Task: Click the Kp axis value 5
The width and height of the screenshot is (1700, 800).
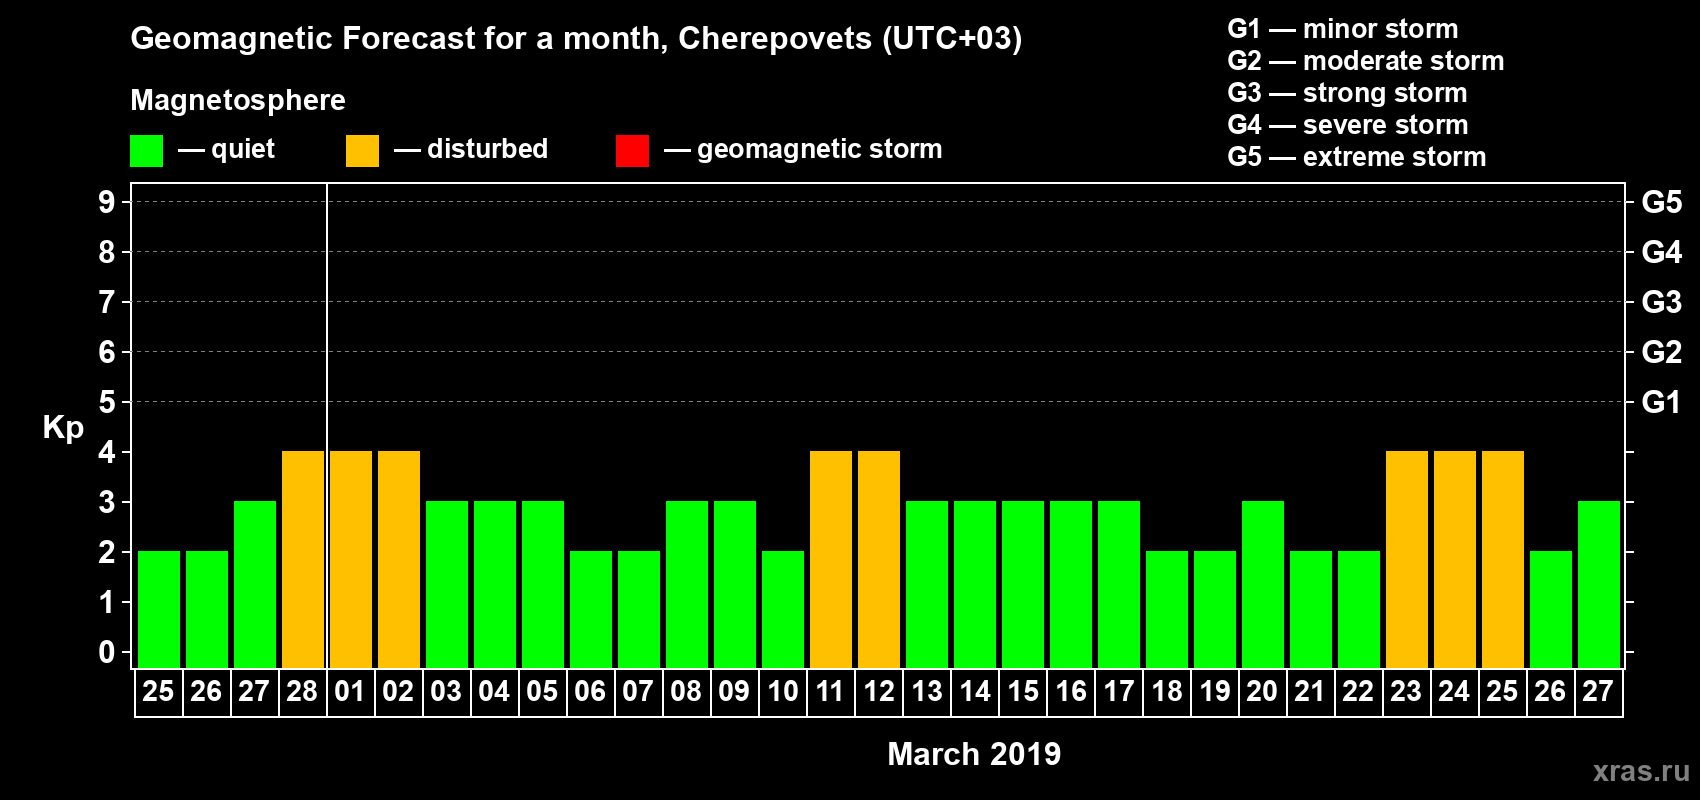Action: [x=107, y=402]
